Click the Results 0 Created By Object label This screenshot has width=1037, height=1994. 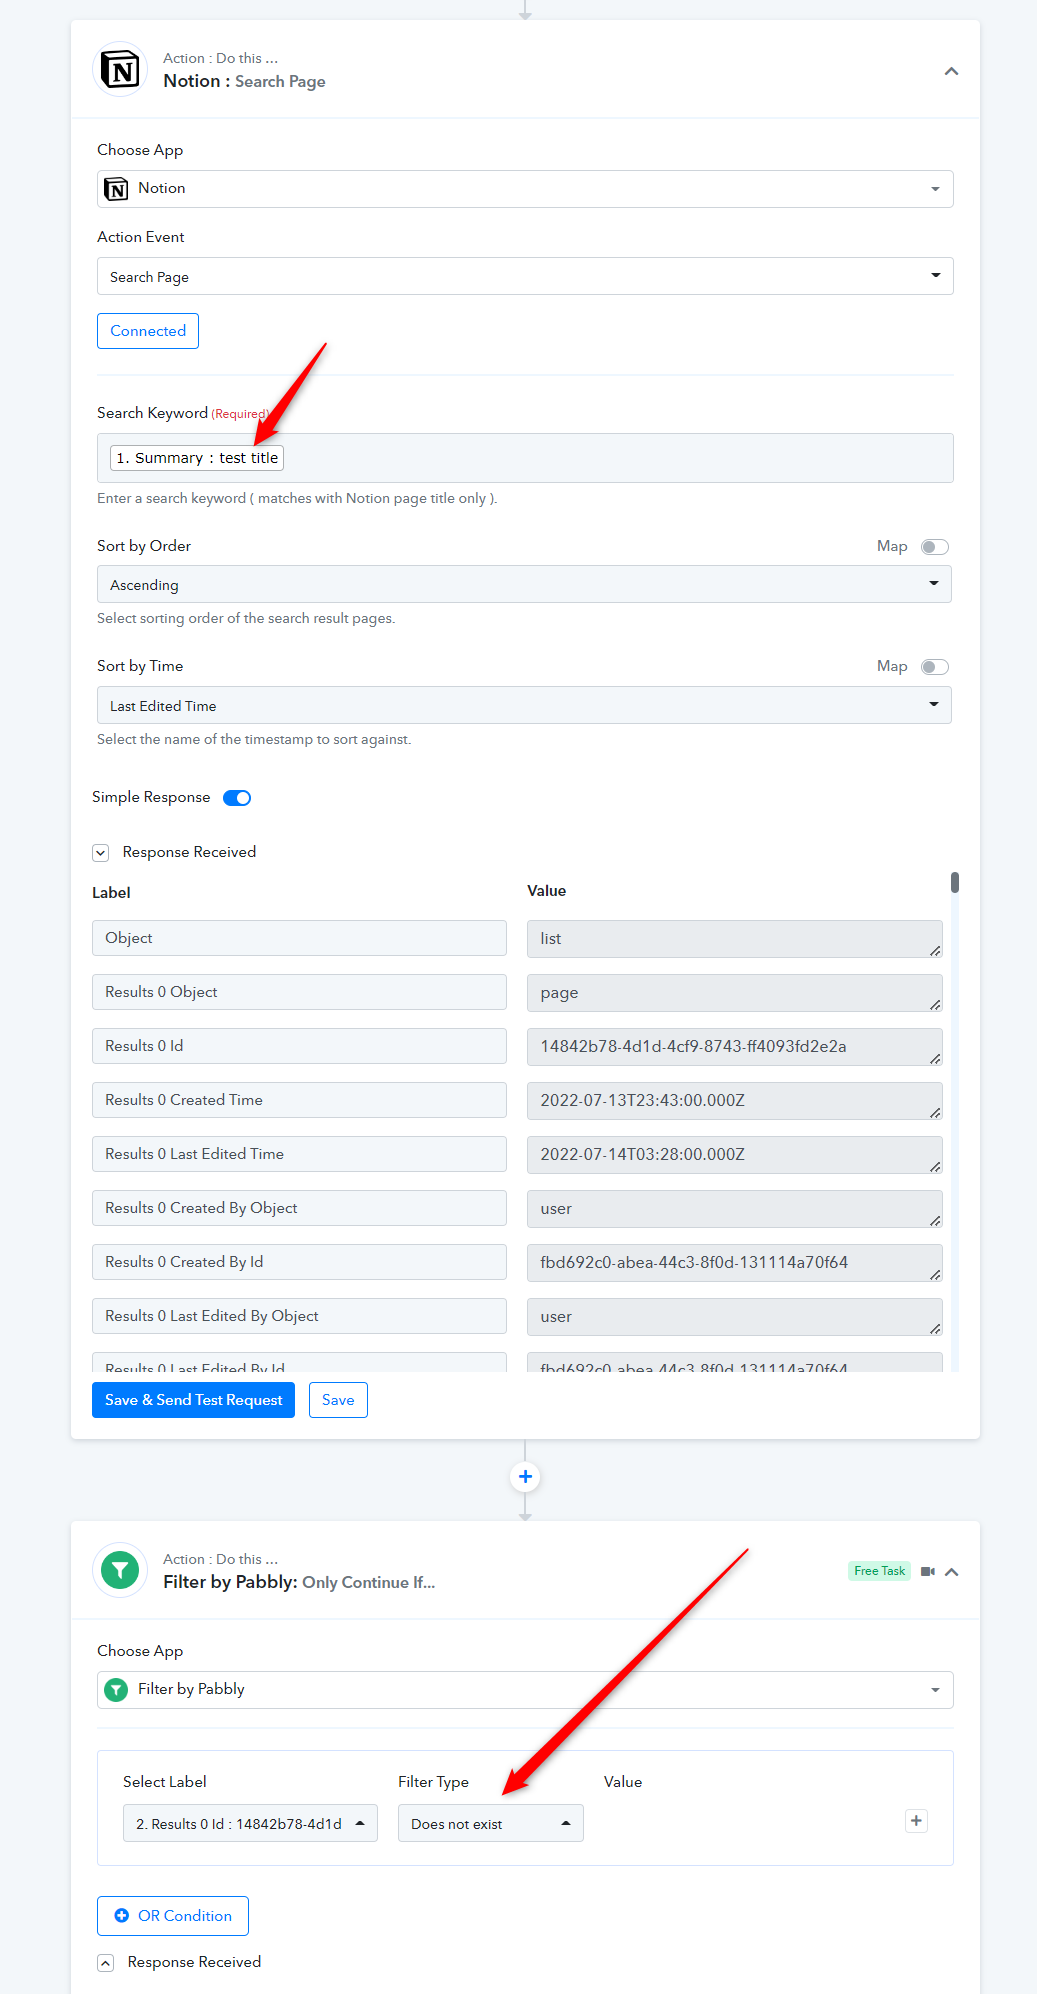pos(299,1208)
